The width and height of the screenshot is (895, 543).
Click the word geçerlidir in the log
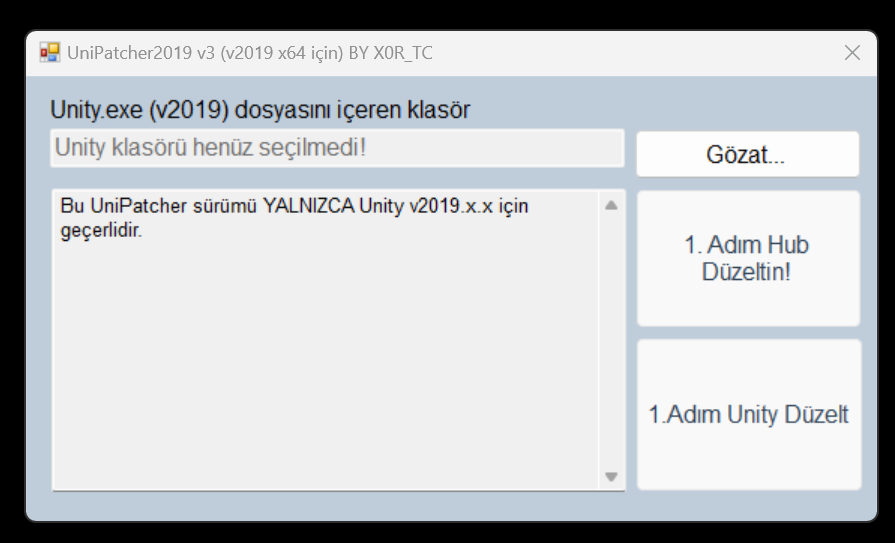(100, 230)
